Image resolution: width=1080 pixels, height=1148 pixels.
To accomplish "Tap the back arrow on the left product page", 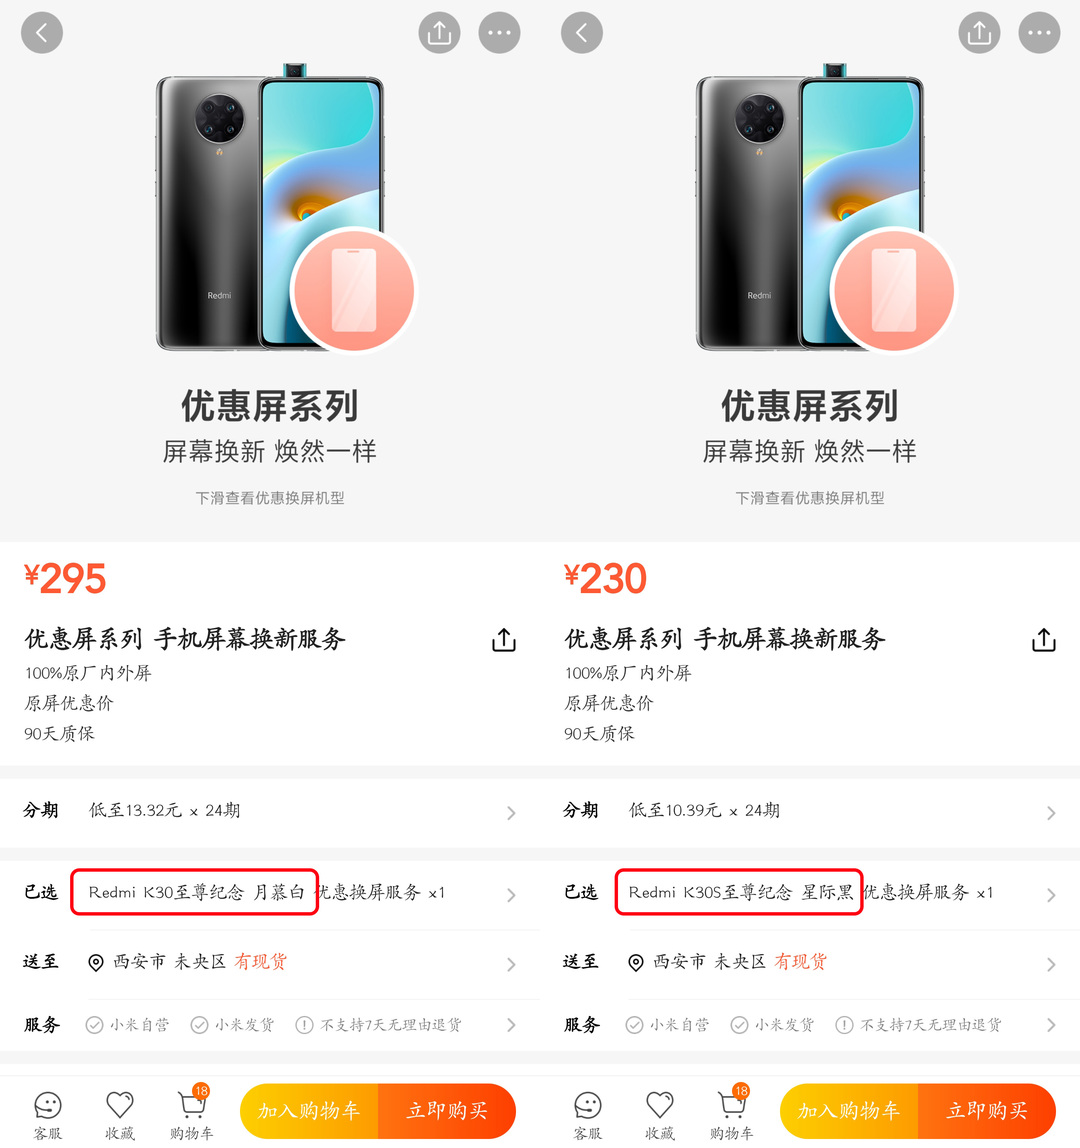I will (x=42, y=33).
